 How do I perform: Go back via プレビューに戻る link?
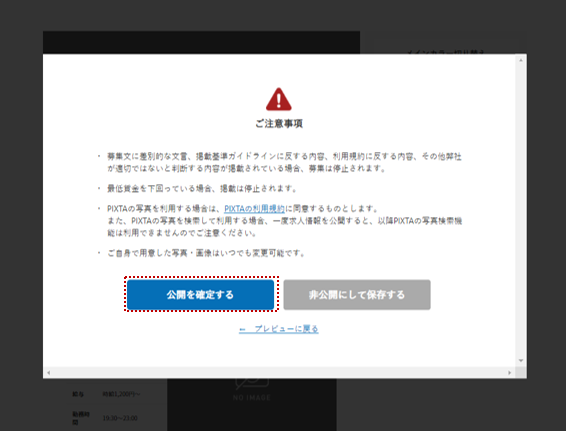pyautogui.click(x=279, y=329)
